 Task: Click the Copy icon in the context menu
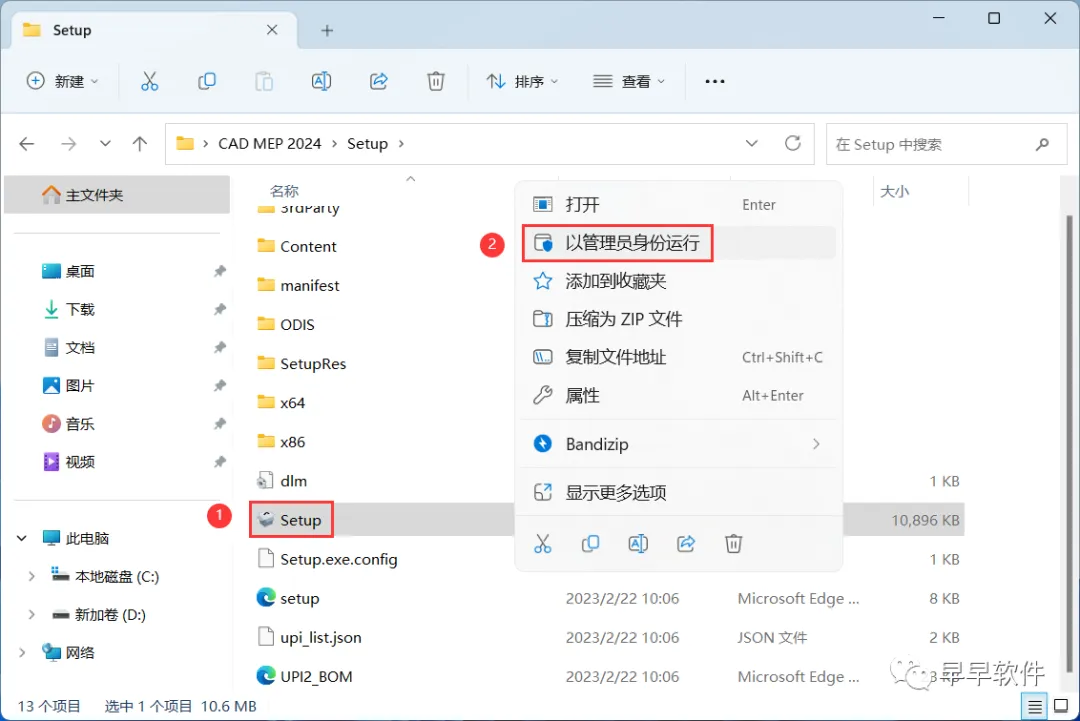click(x=590, y=544)
